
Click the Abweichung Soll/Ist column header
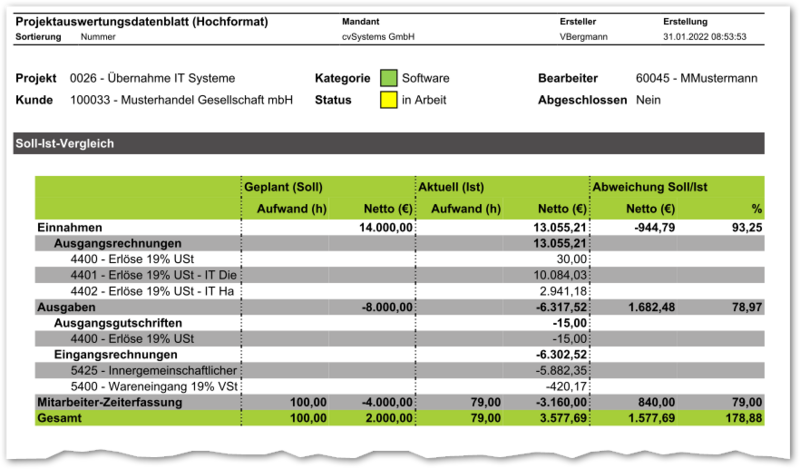[x=650, y=187]
